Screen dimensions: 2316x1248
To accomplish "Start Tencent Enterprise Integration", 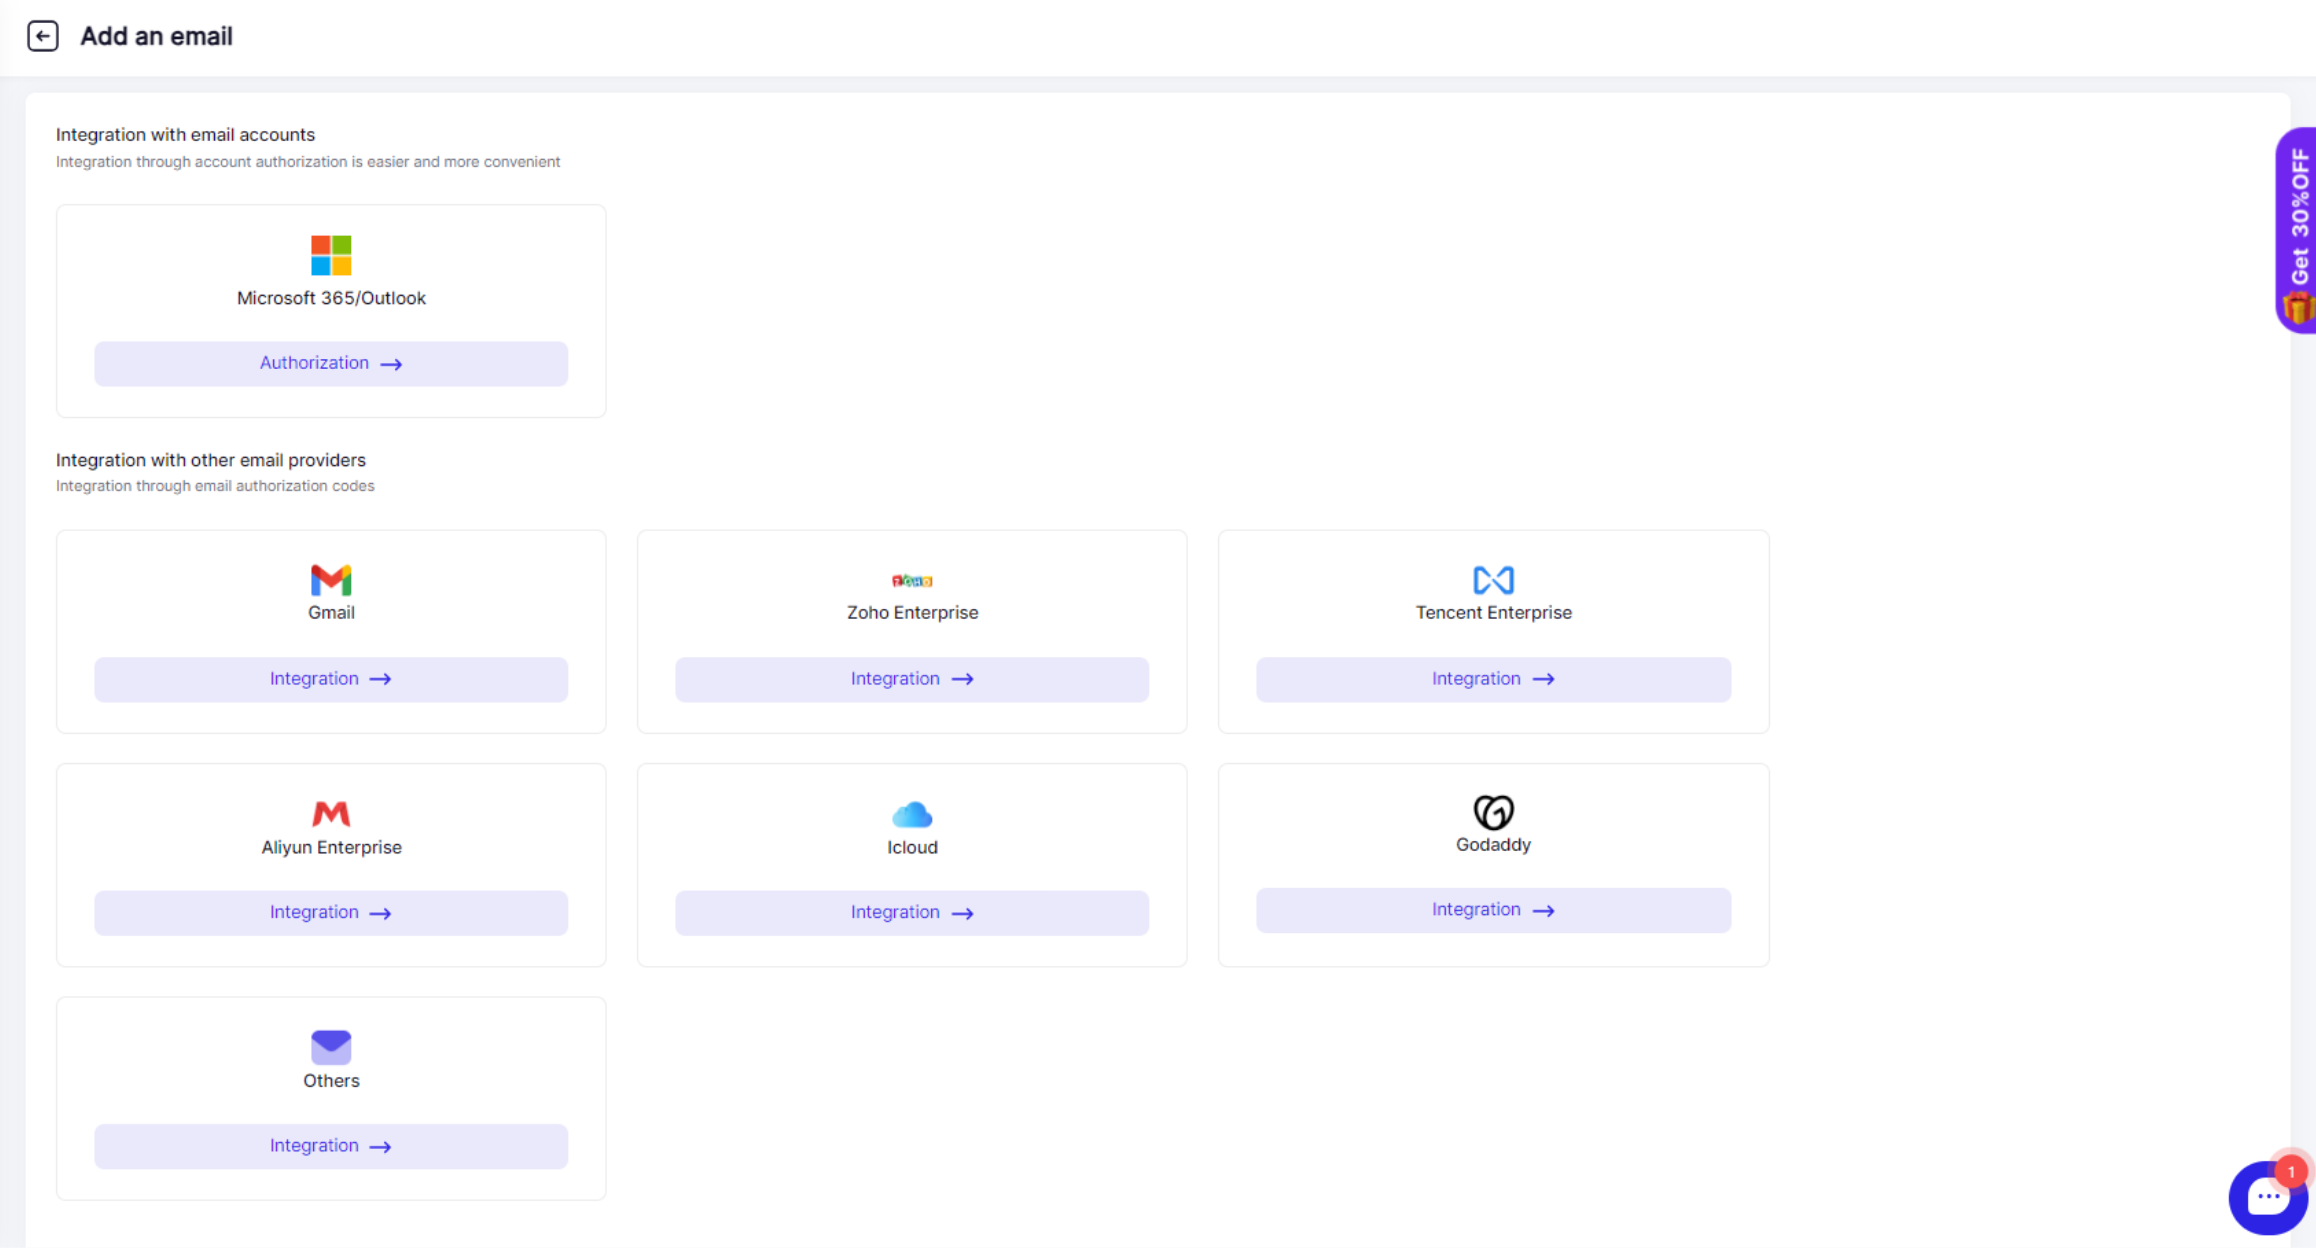I will tap(1493, 679).
